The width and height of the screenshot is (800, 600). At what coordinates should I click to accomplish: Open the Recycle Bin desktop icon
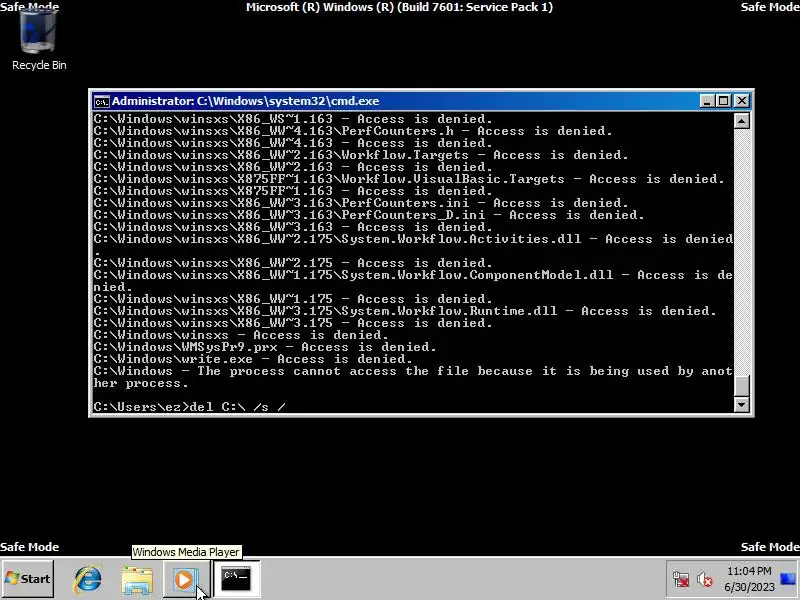pyautogui.click(x=38, y=40)
